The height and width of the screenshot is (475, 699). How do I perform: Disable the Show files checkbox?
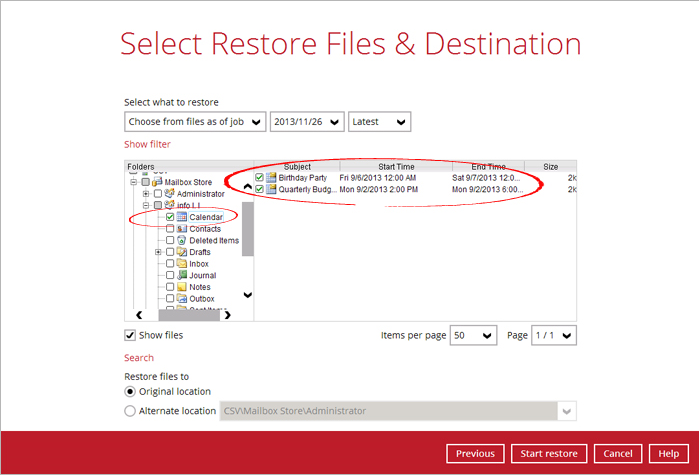(x=130, y=335)
